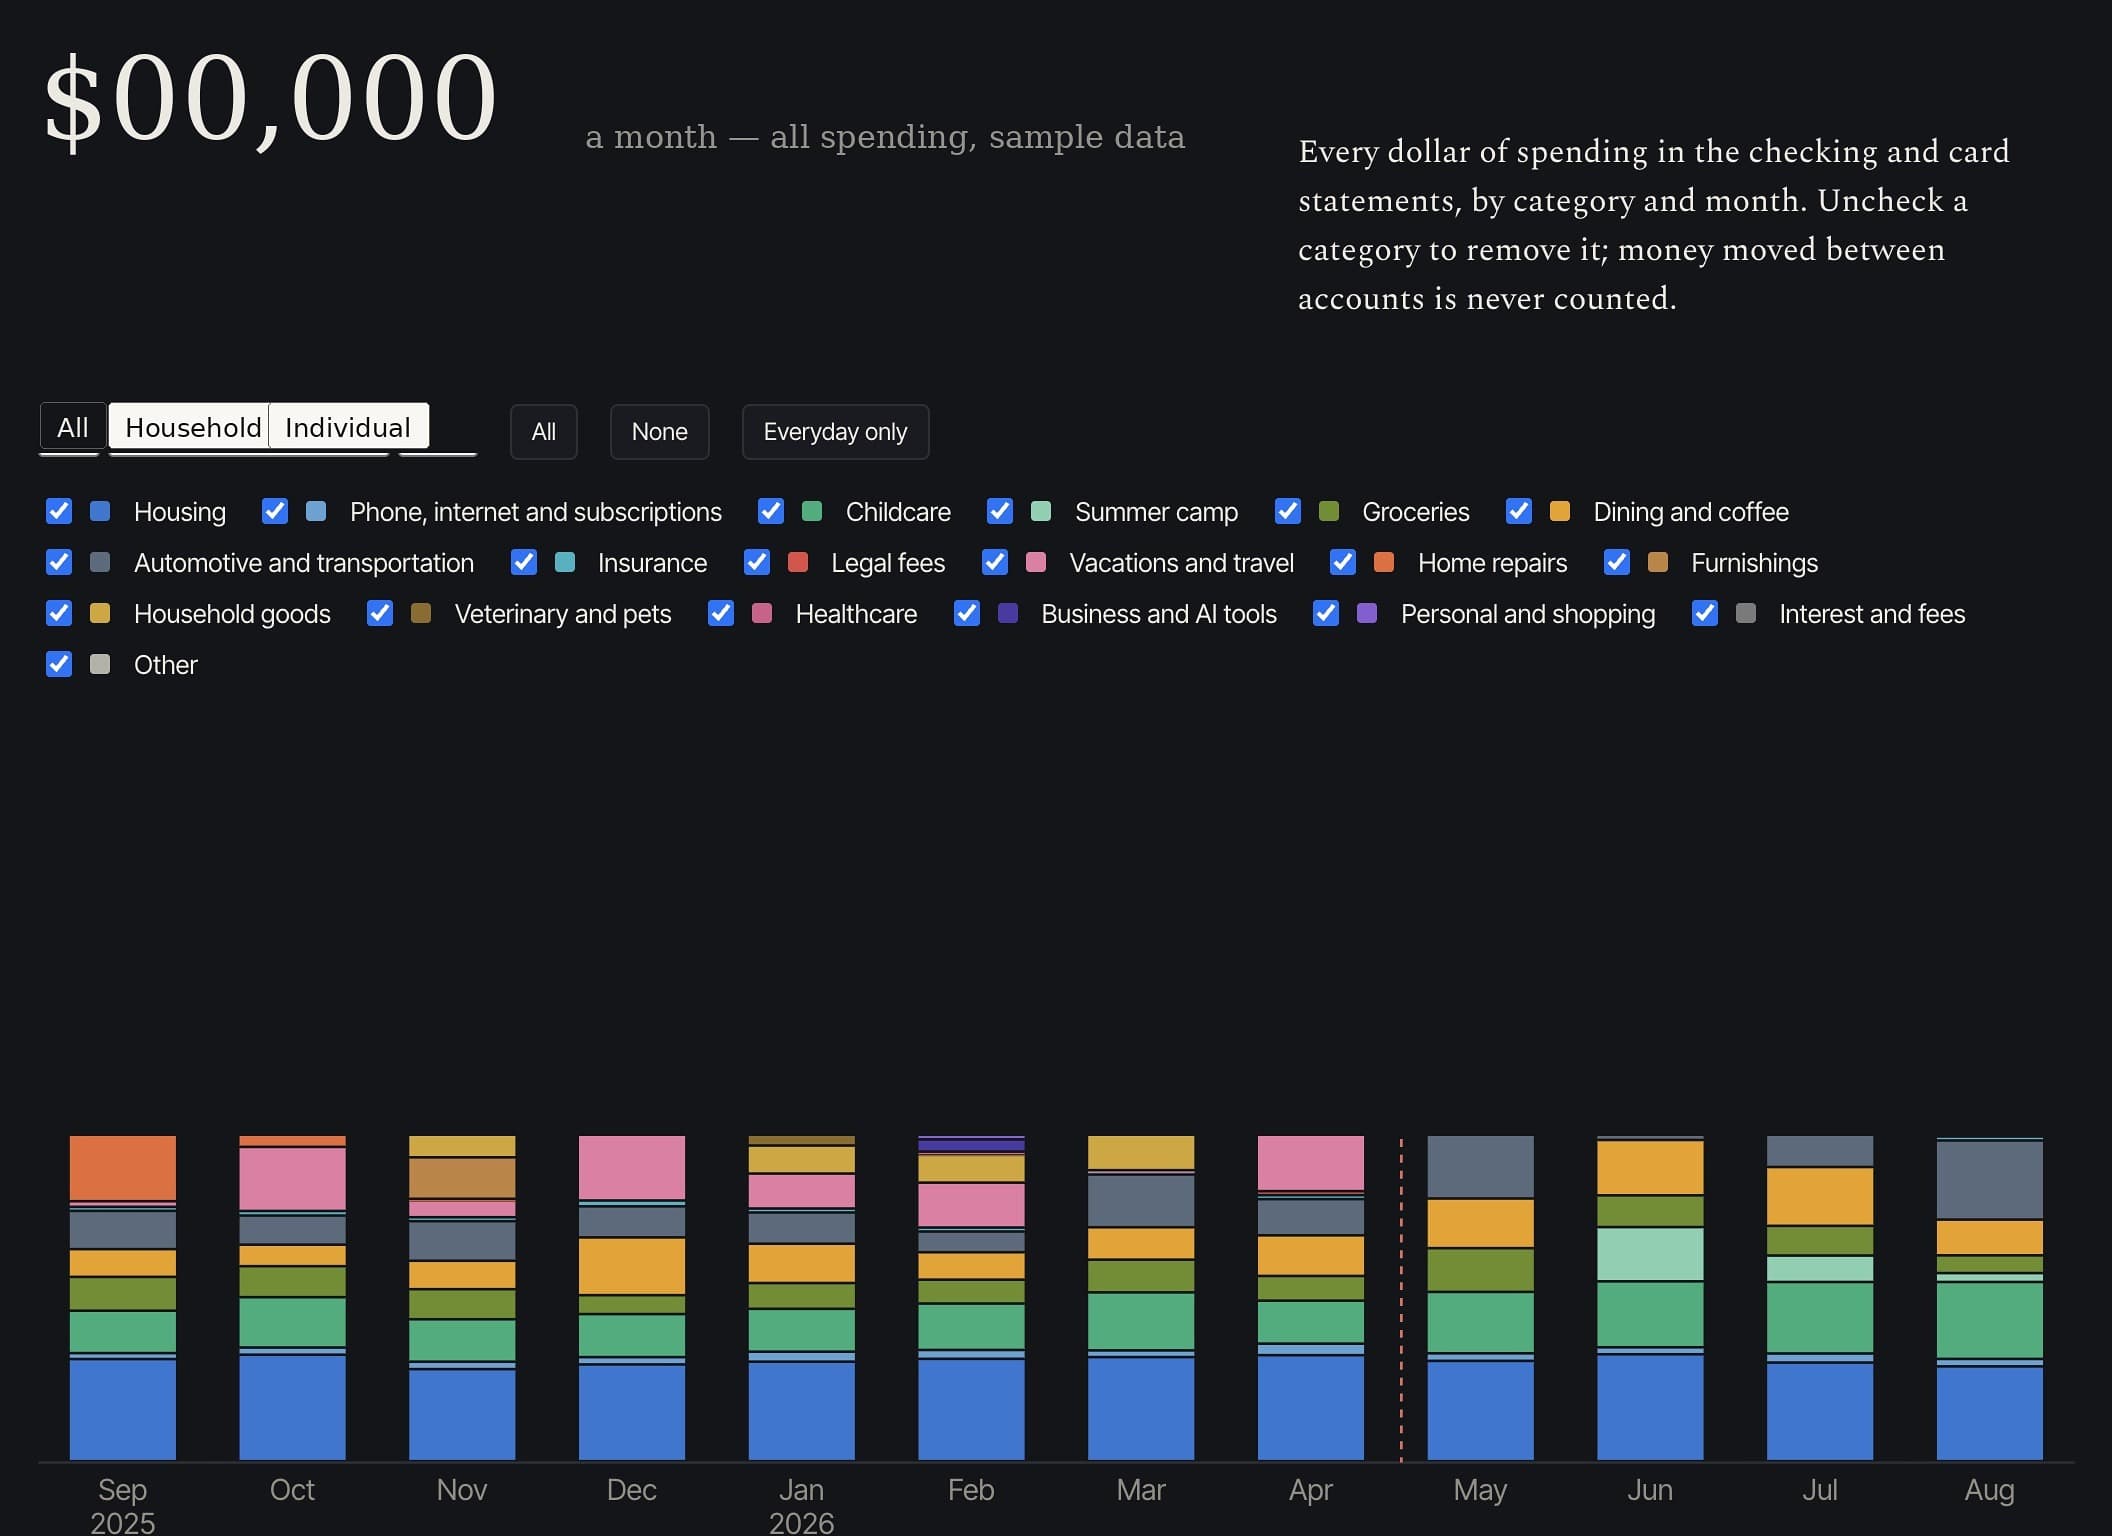
Task: Click the orange Home repairs swatch
Action: (1384, 562)
